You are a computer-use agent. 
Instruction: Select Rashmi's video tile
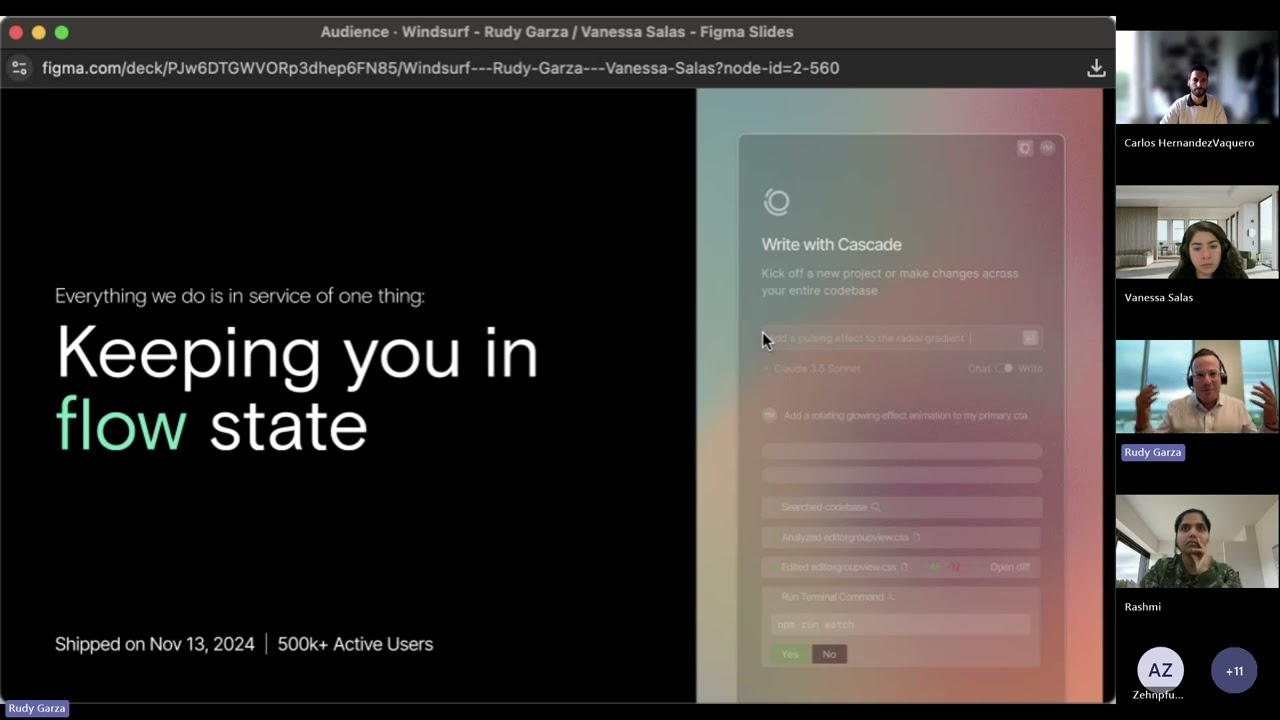1197,541
